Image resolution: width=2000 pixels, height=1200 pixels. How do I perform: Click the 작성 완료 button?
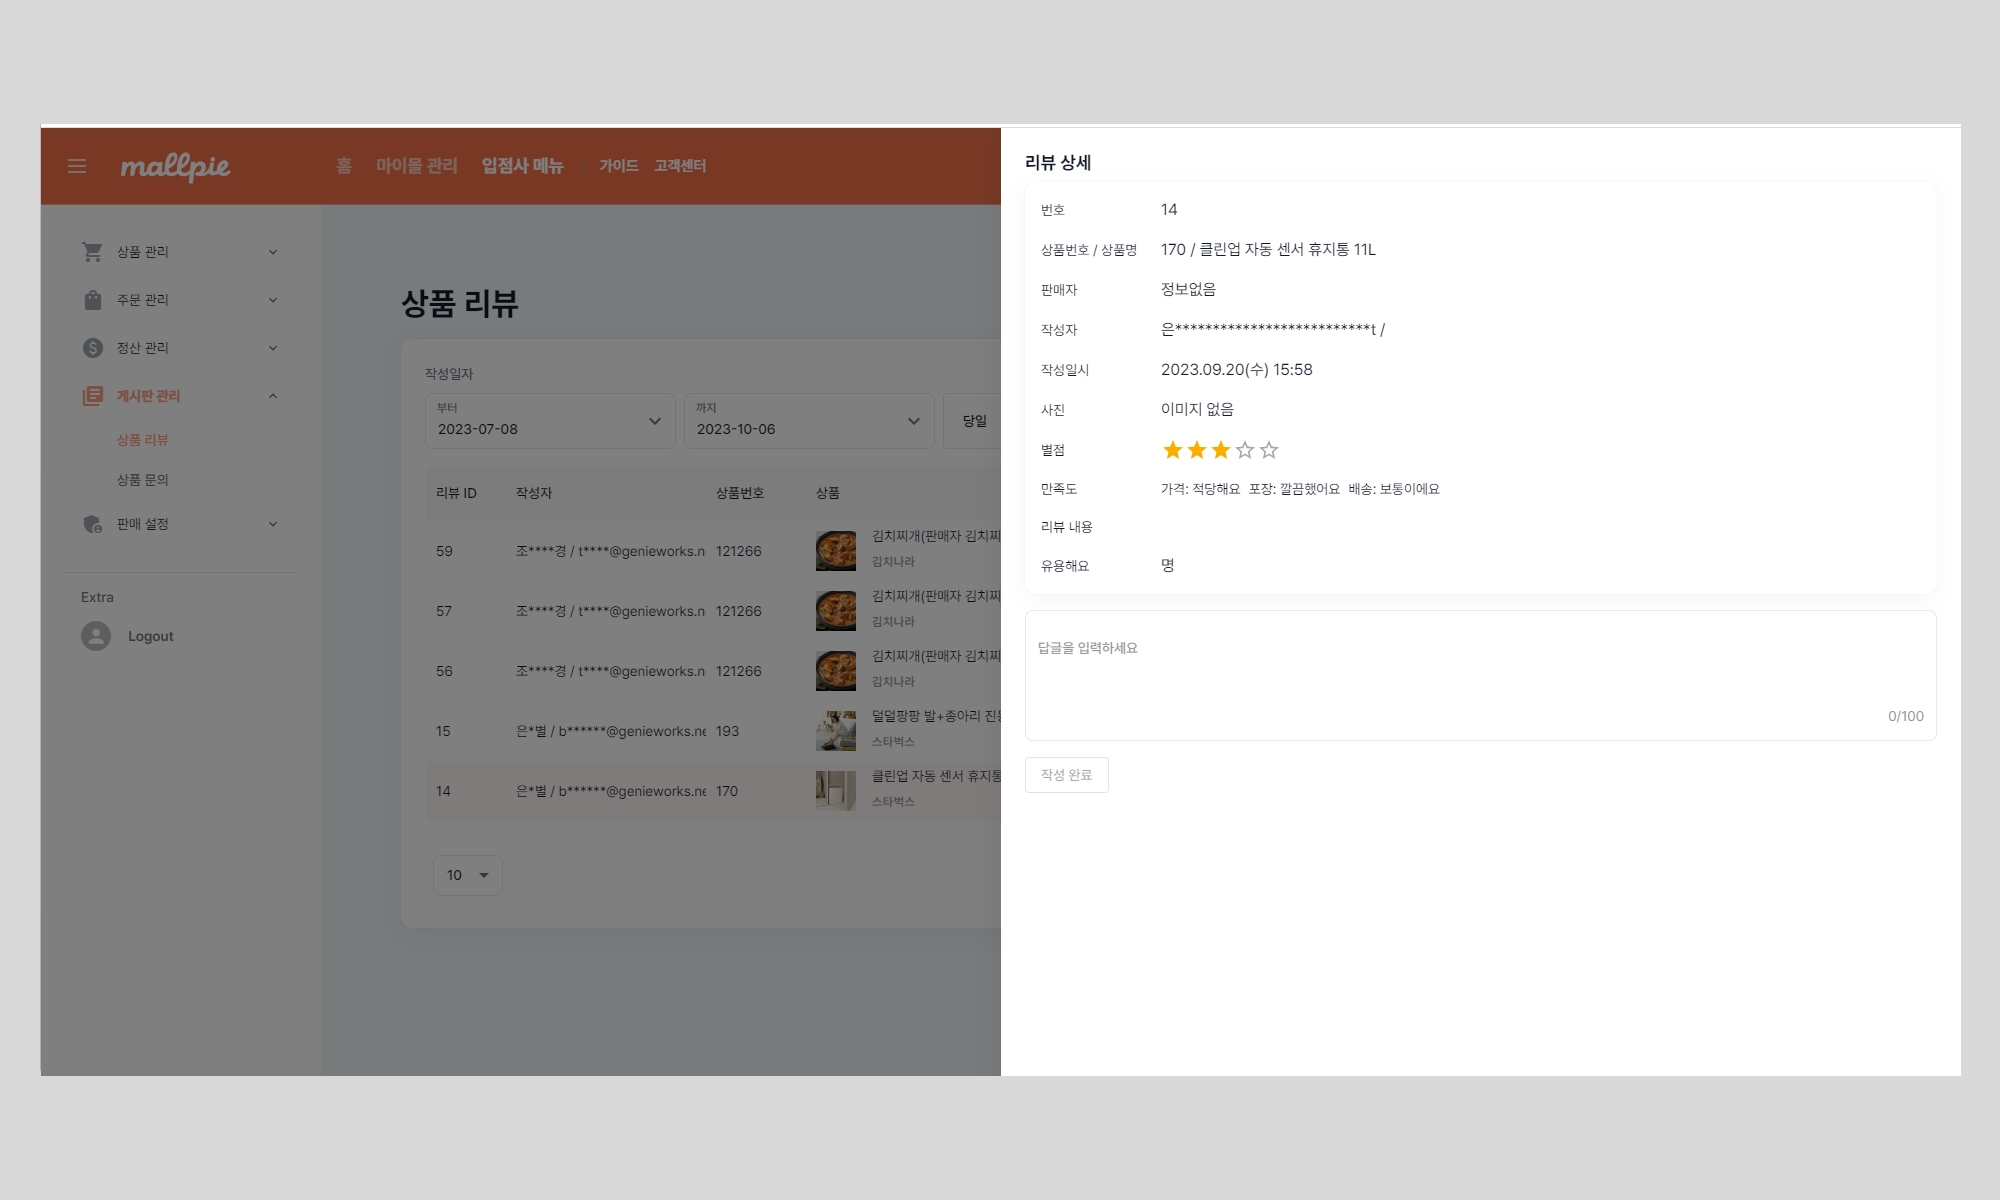coord(1066,775)
